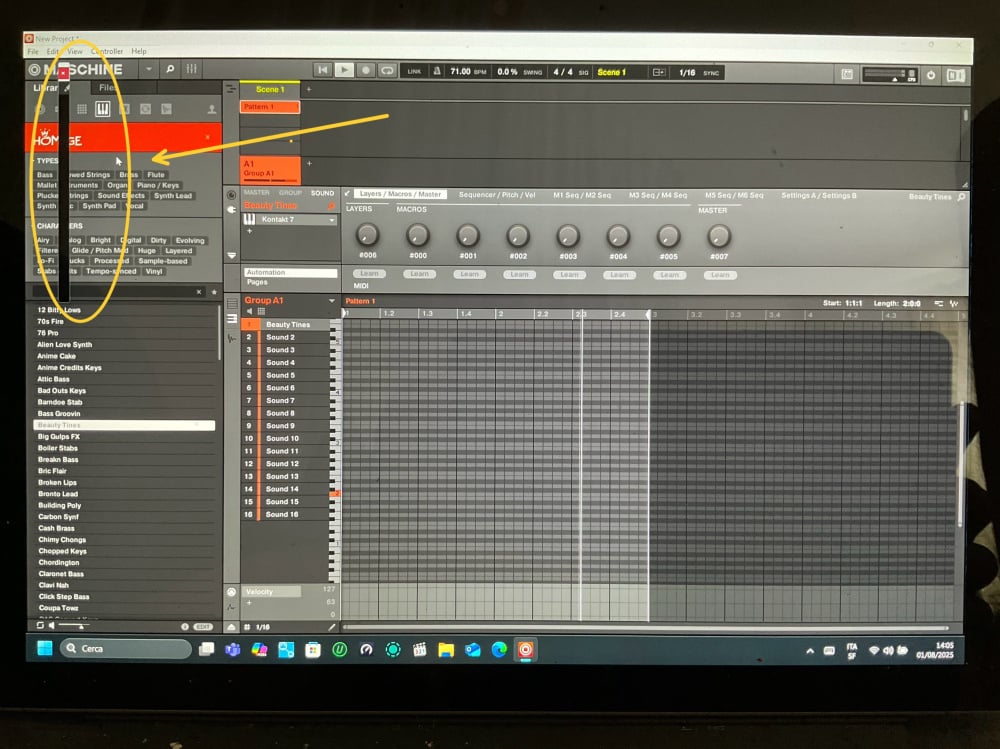Select the Groups grid icon in browser
Image resolution: width=1000 pixels, height=749 pixels.
click(82, 109)
